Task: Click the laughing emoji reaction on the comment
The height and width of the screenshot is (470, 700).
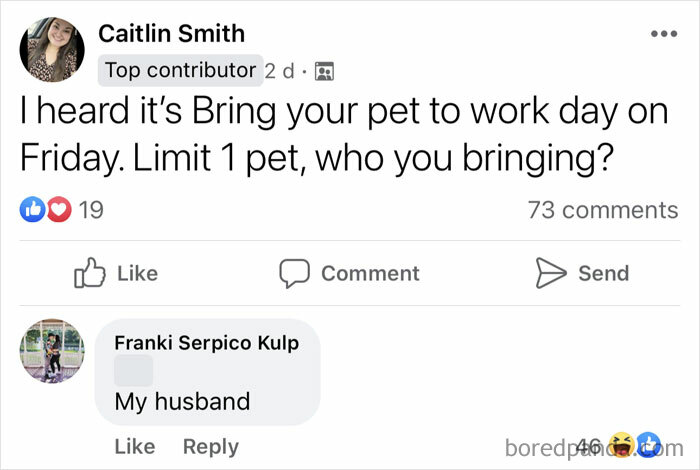Action: 624,446
